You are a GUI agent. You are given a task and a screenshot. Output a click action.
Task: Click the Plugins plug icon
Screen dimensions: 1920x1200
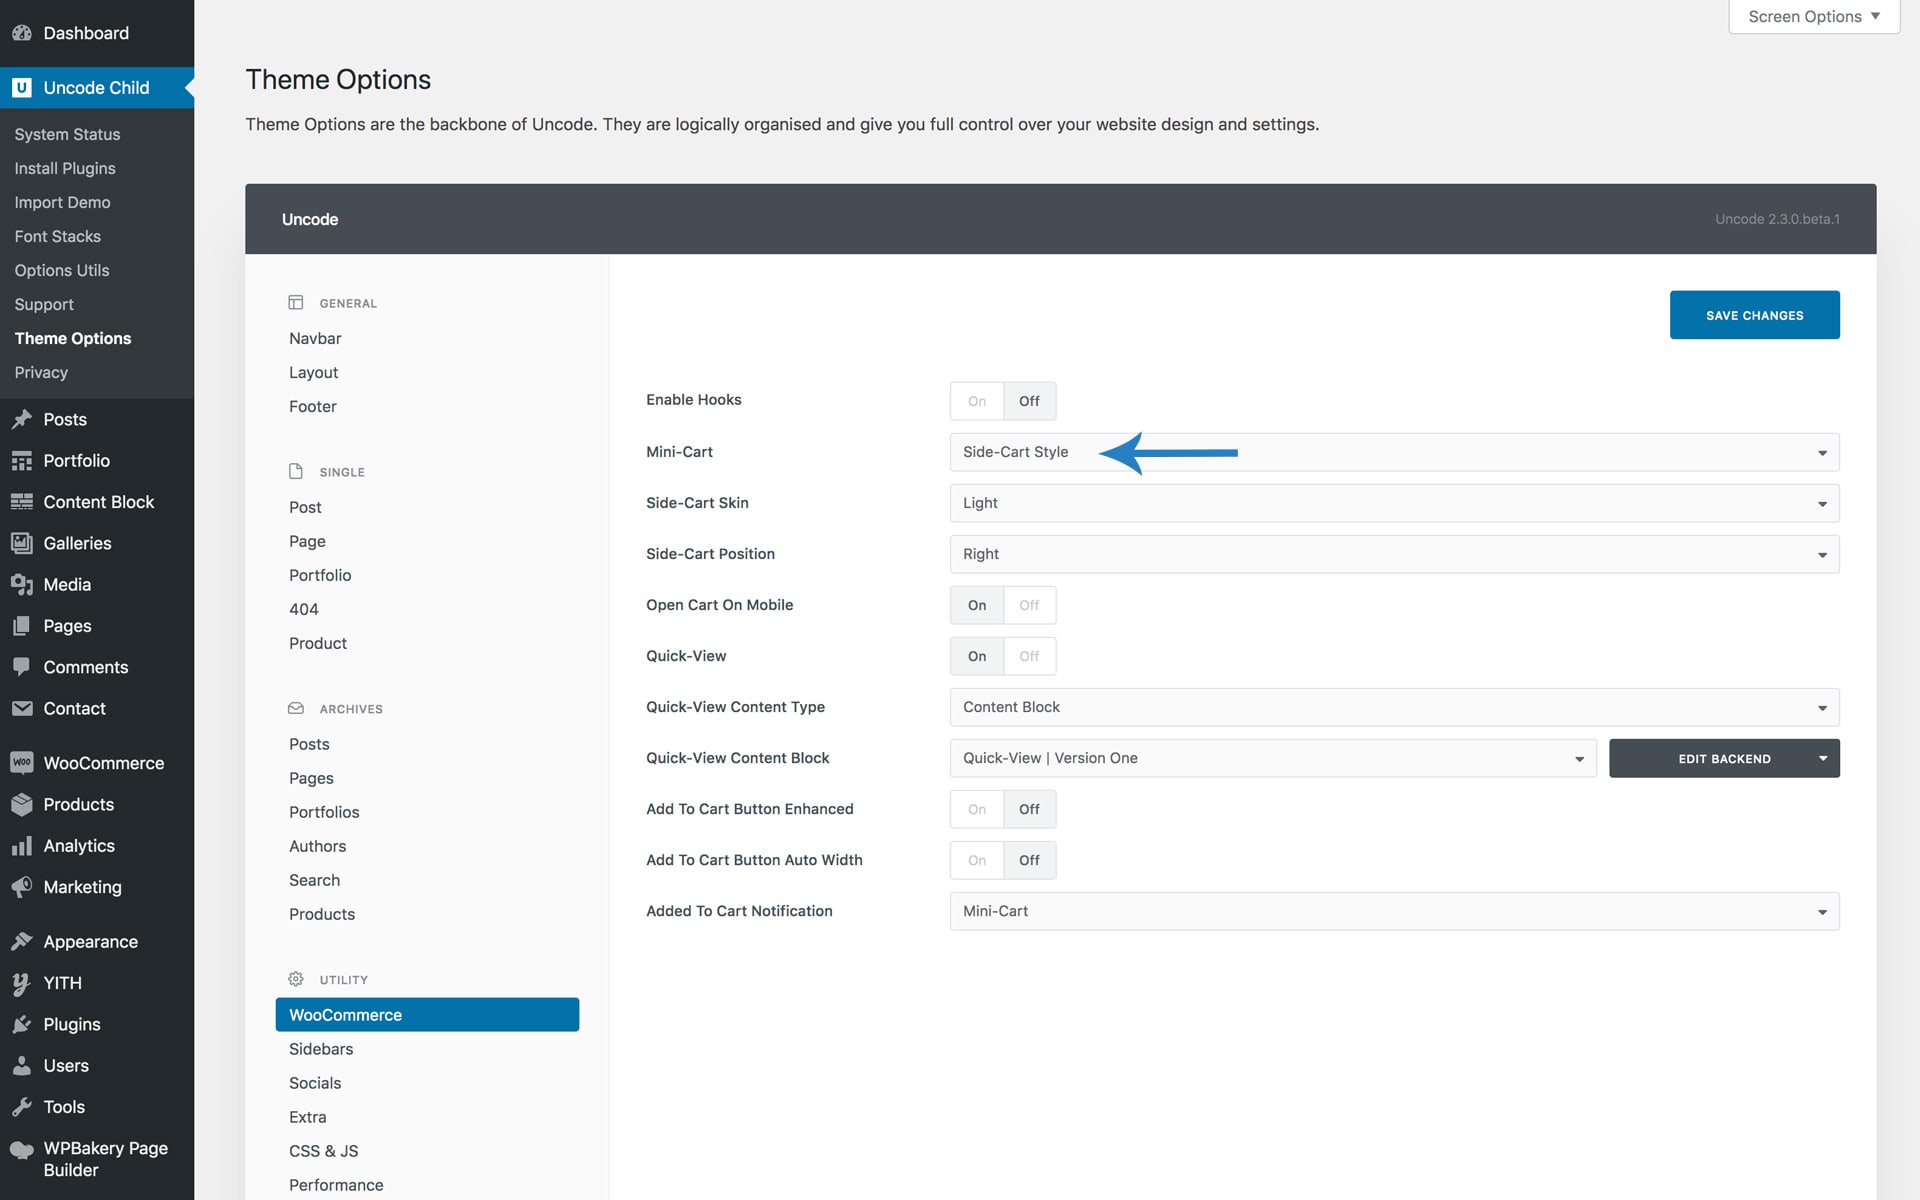click(21, 1024)
